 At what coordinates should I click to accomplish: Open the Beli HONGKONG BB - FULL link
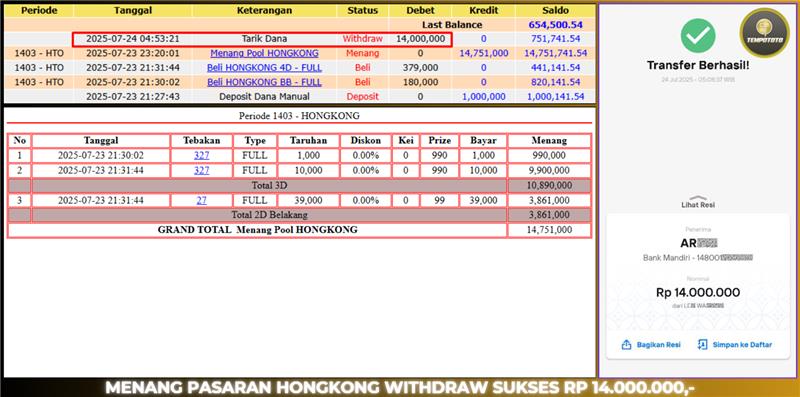click(x=264, y=82)
